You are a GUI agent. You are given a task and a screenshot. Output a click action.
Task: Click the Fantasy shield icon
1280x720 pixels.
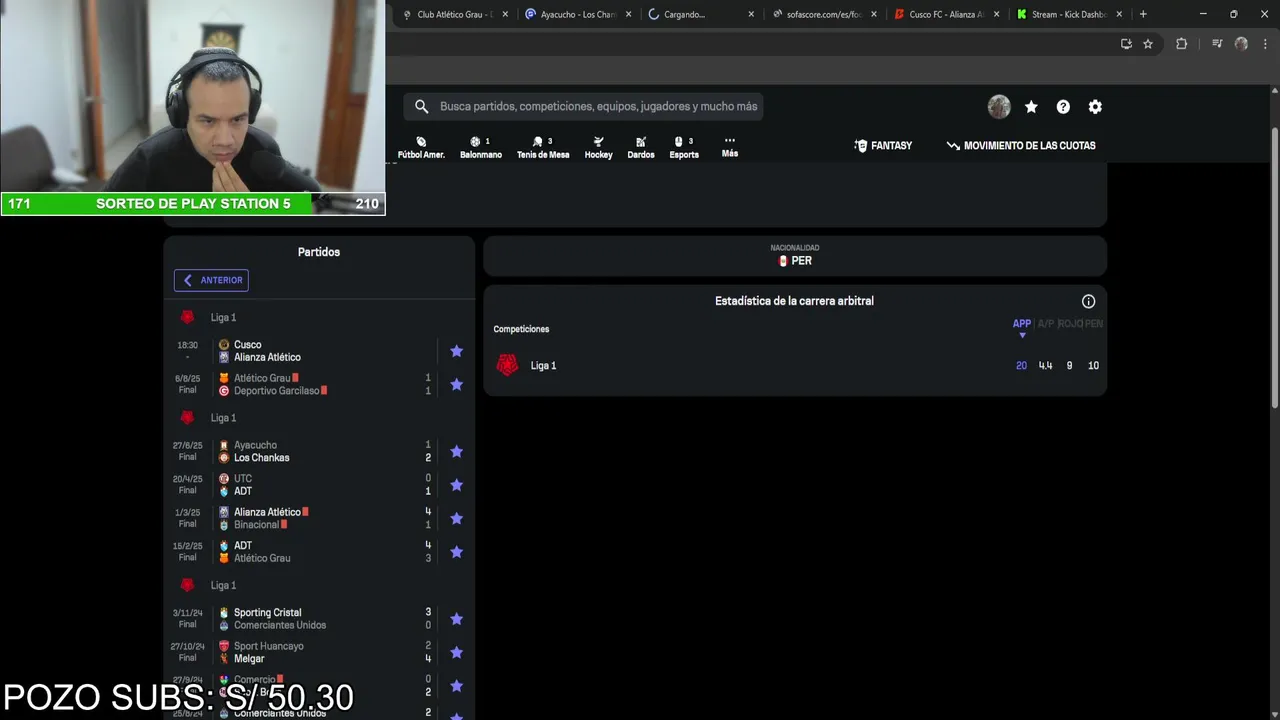[x=861, y=146]
